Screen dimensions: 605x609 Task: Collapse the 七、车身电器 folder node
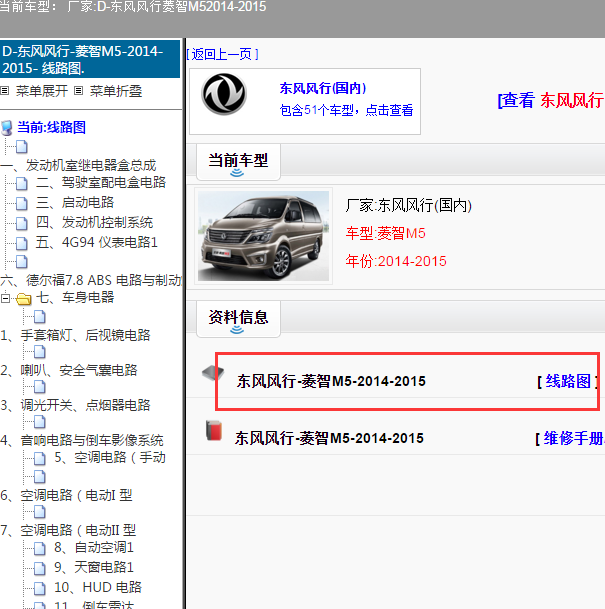coord(5,298)
